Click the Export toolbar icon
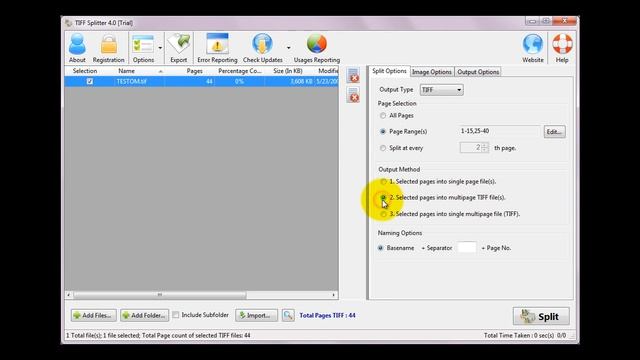Image resolution: width=640 pixels, height=360 pixels. [179, 44]
